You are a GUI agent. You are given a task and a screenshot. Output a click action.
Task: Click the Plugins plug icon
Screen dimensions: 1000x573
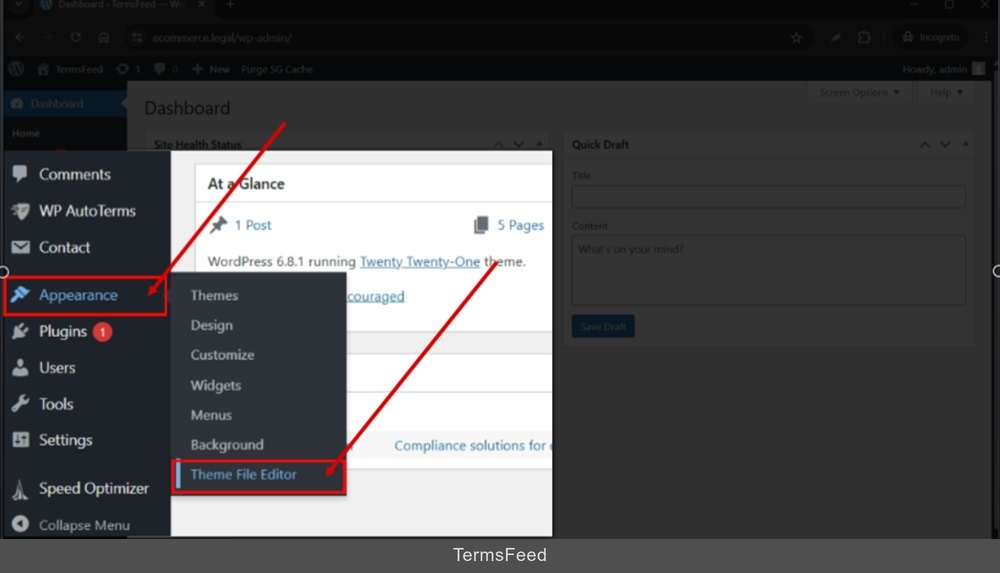[x=20, y=331]
